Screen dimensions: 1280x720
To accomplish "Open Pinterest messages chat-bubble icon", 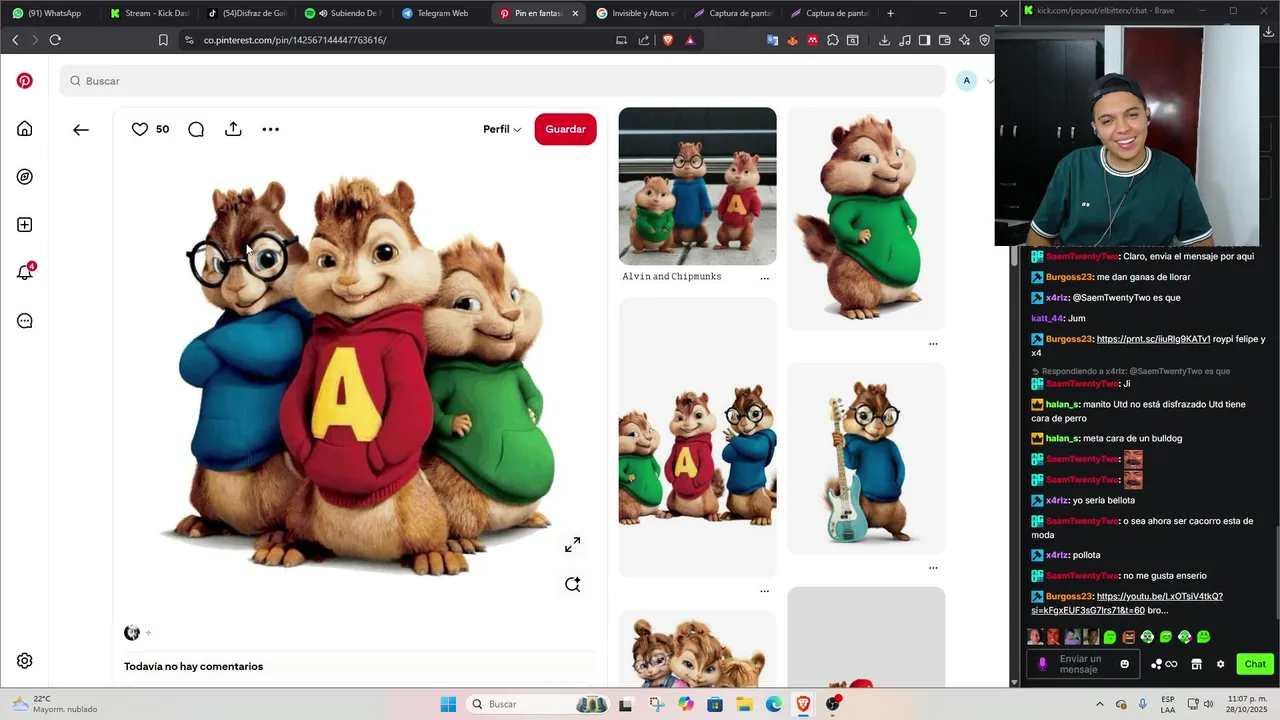I will [25, 321].
